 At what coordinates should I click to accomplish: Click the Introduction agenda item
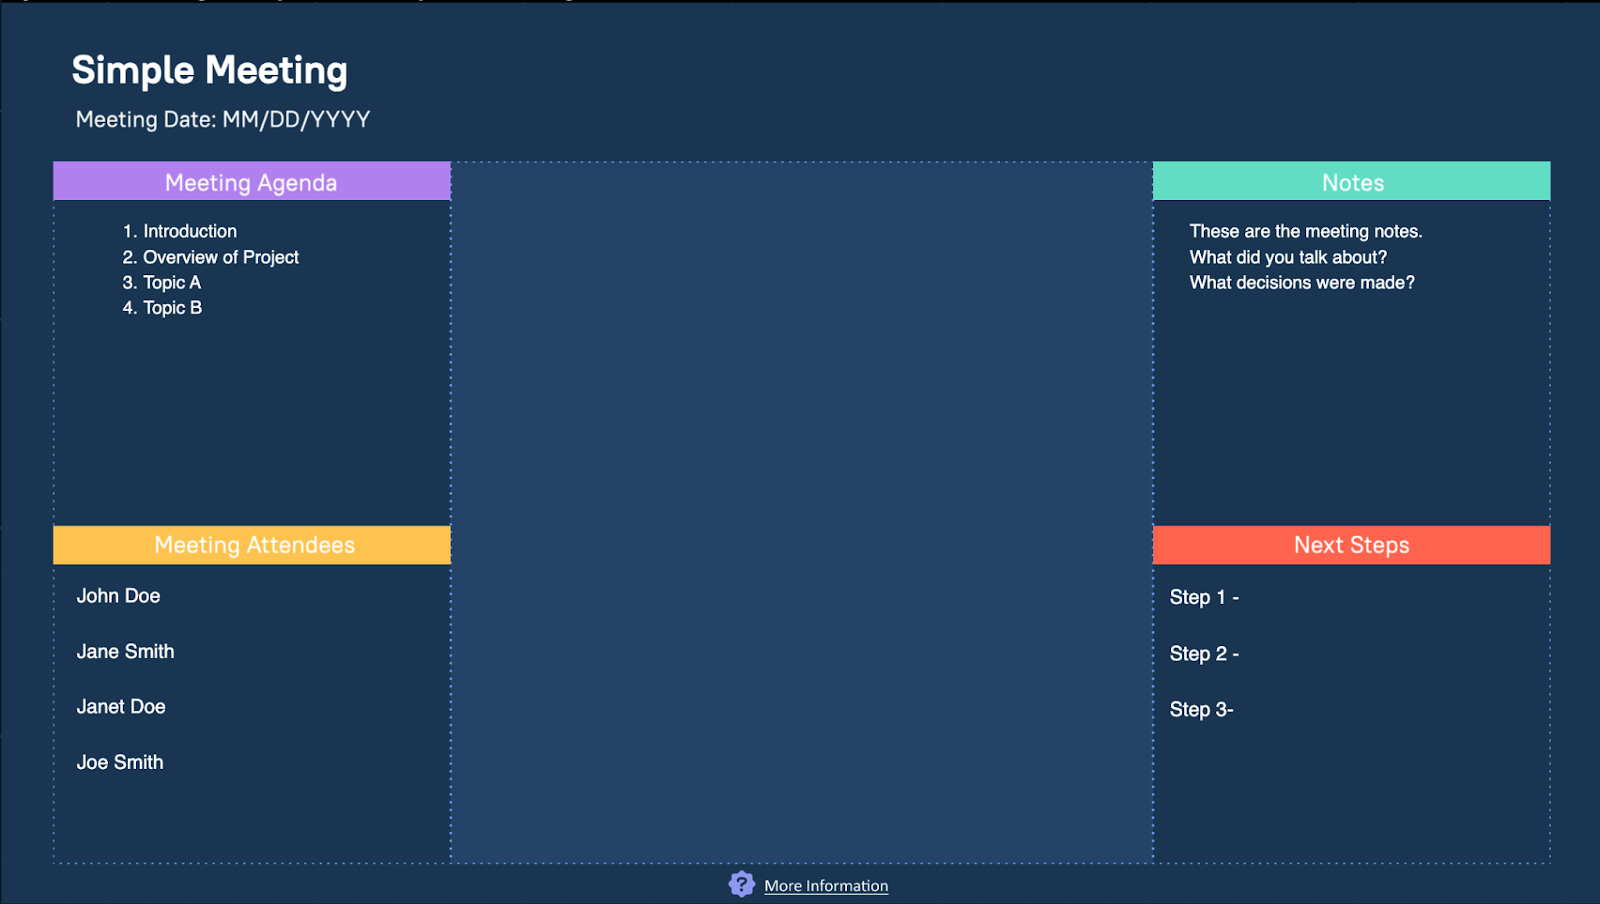[x=189, y=231]
